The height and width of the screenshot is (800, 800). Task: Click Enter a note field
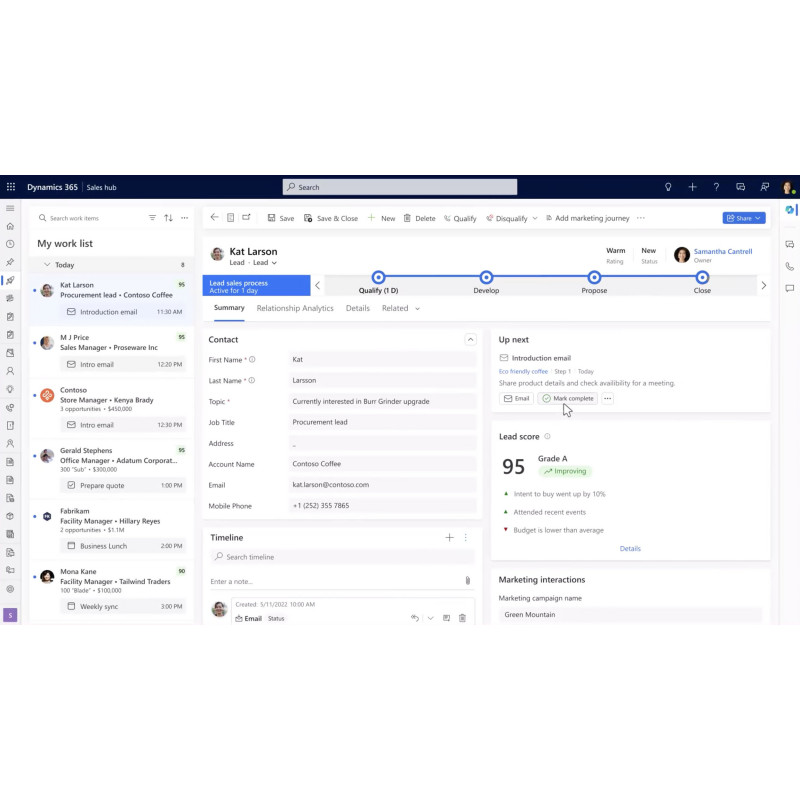(336, 581)
